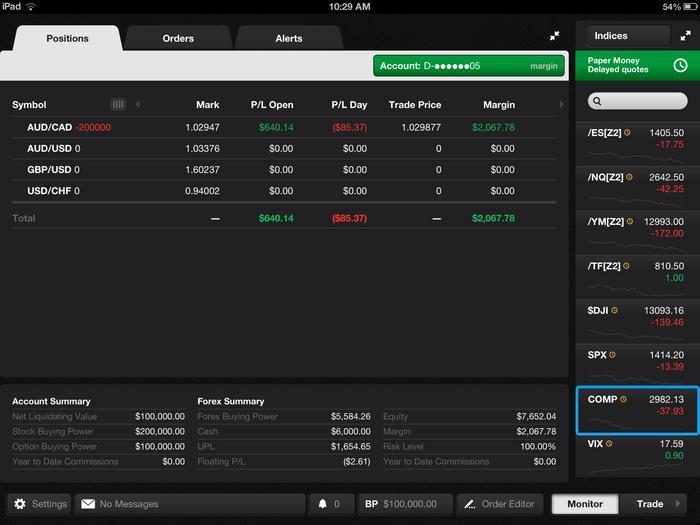Open the Indices watchlist dropdown
Image resolution: width=700 pixels, height=525 pixels.
pos(628,36)
